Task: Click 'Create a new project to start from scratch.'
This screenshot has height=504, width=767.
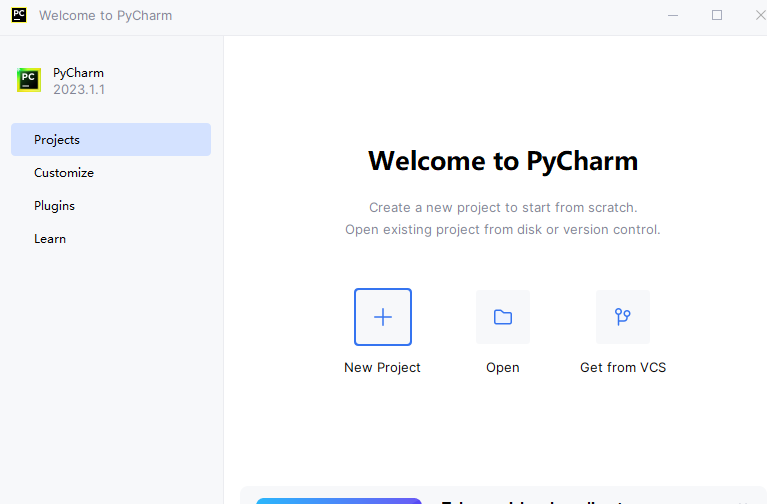Action: click(x=503, y=207)
